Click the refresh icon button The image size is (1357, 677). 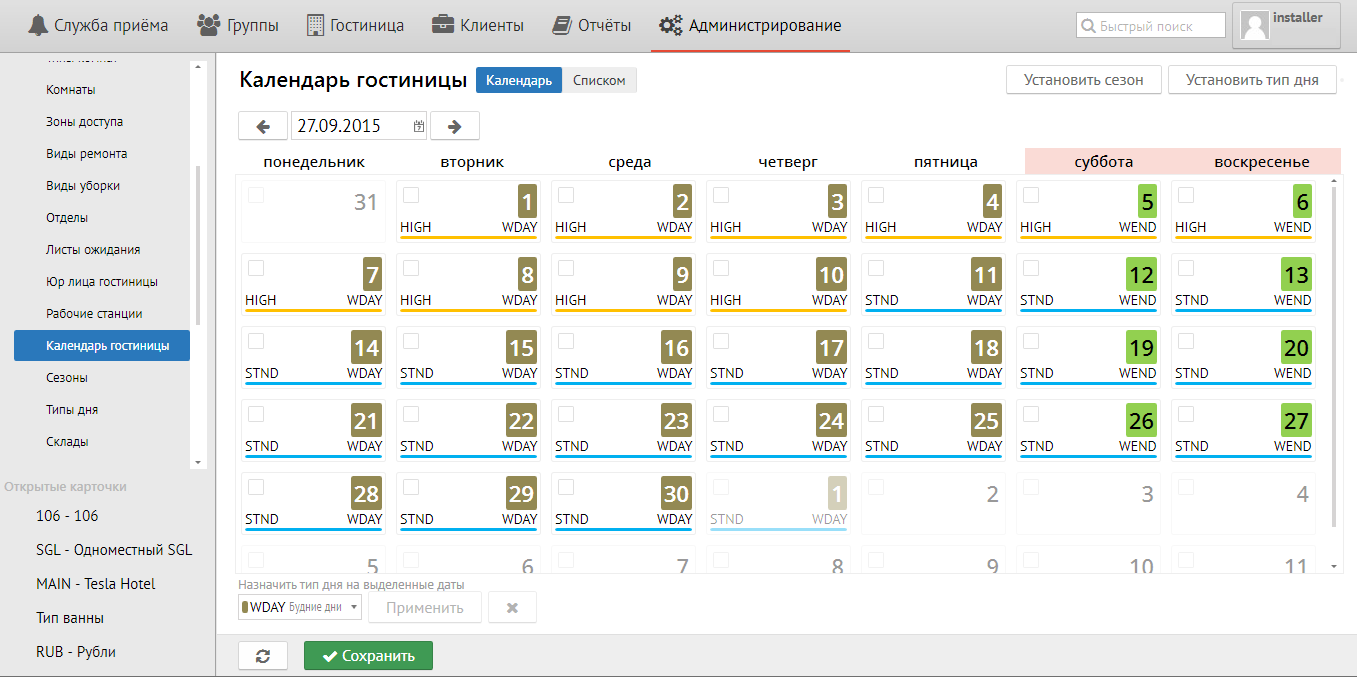click(x=263, y=656)
